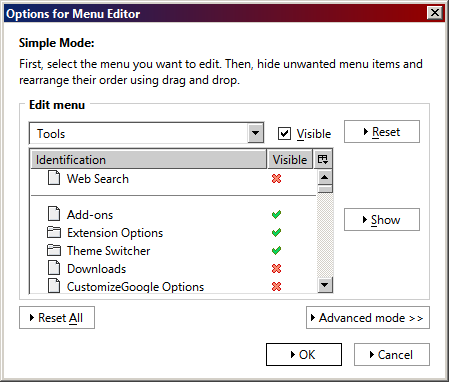
Task: Click the page icon beside Add-ons
Action: click(x=54, y=214)
